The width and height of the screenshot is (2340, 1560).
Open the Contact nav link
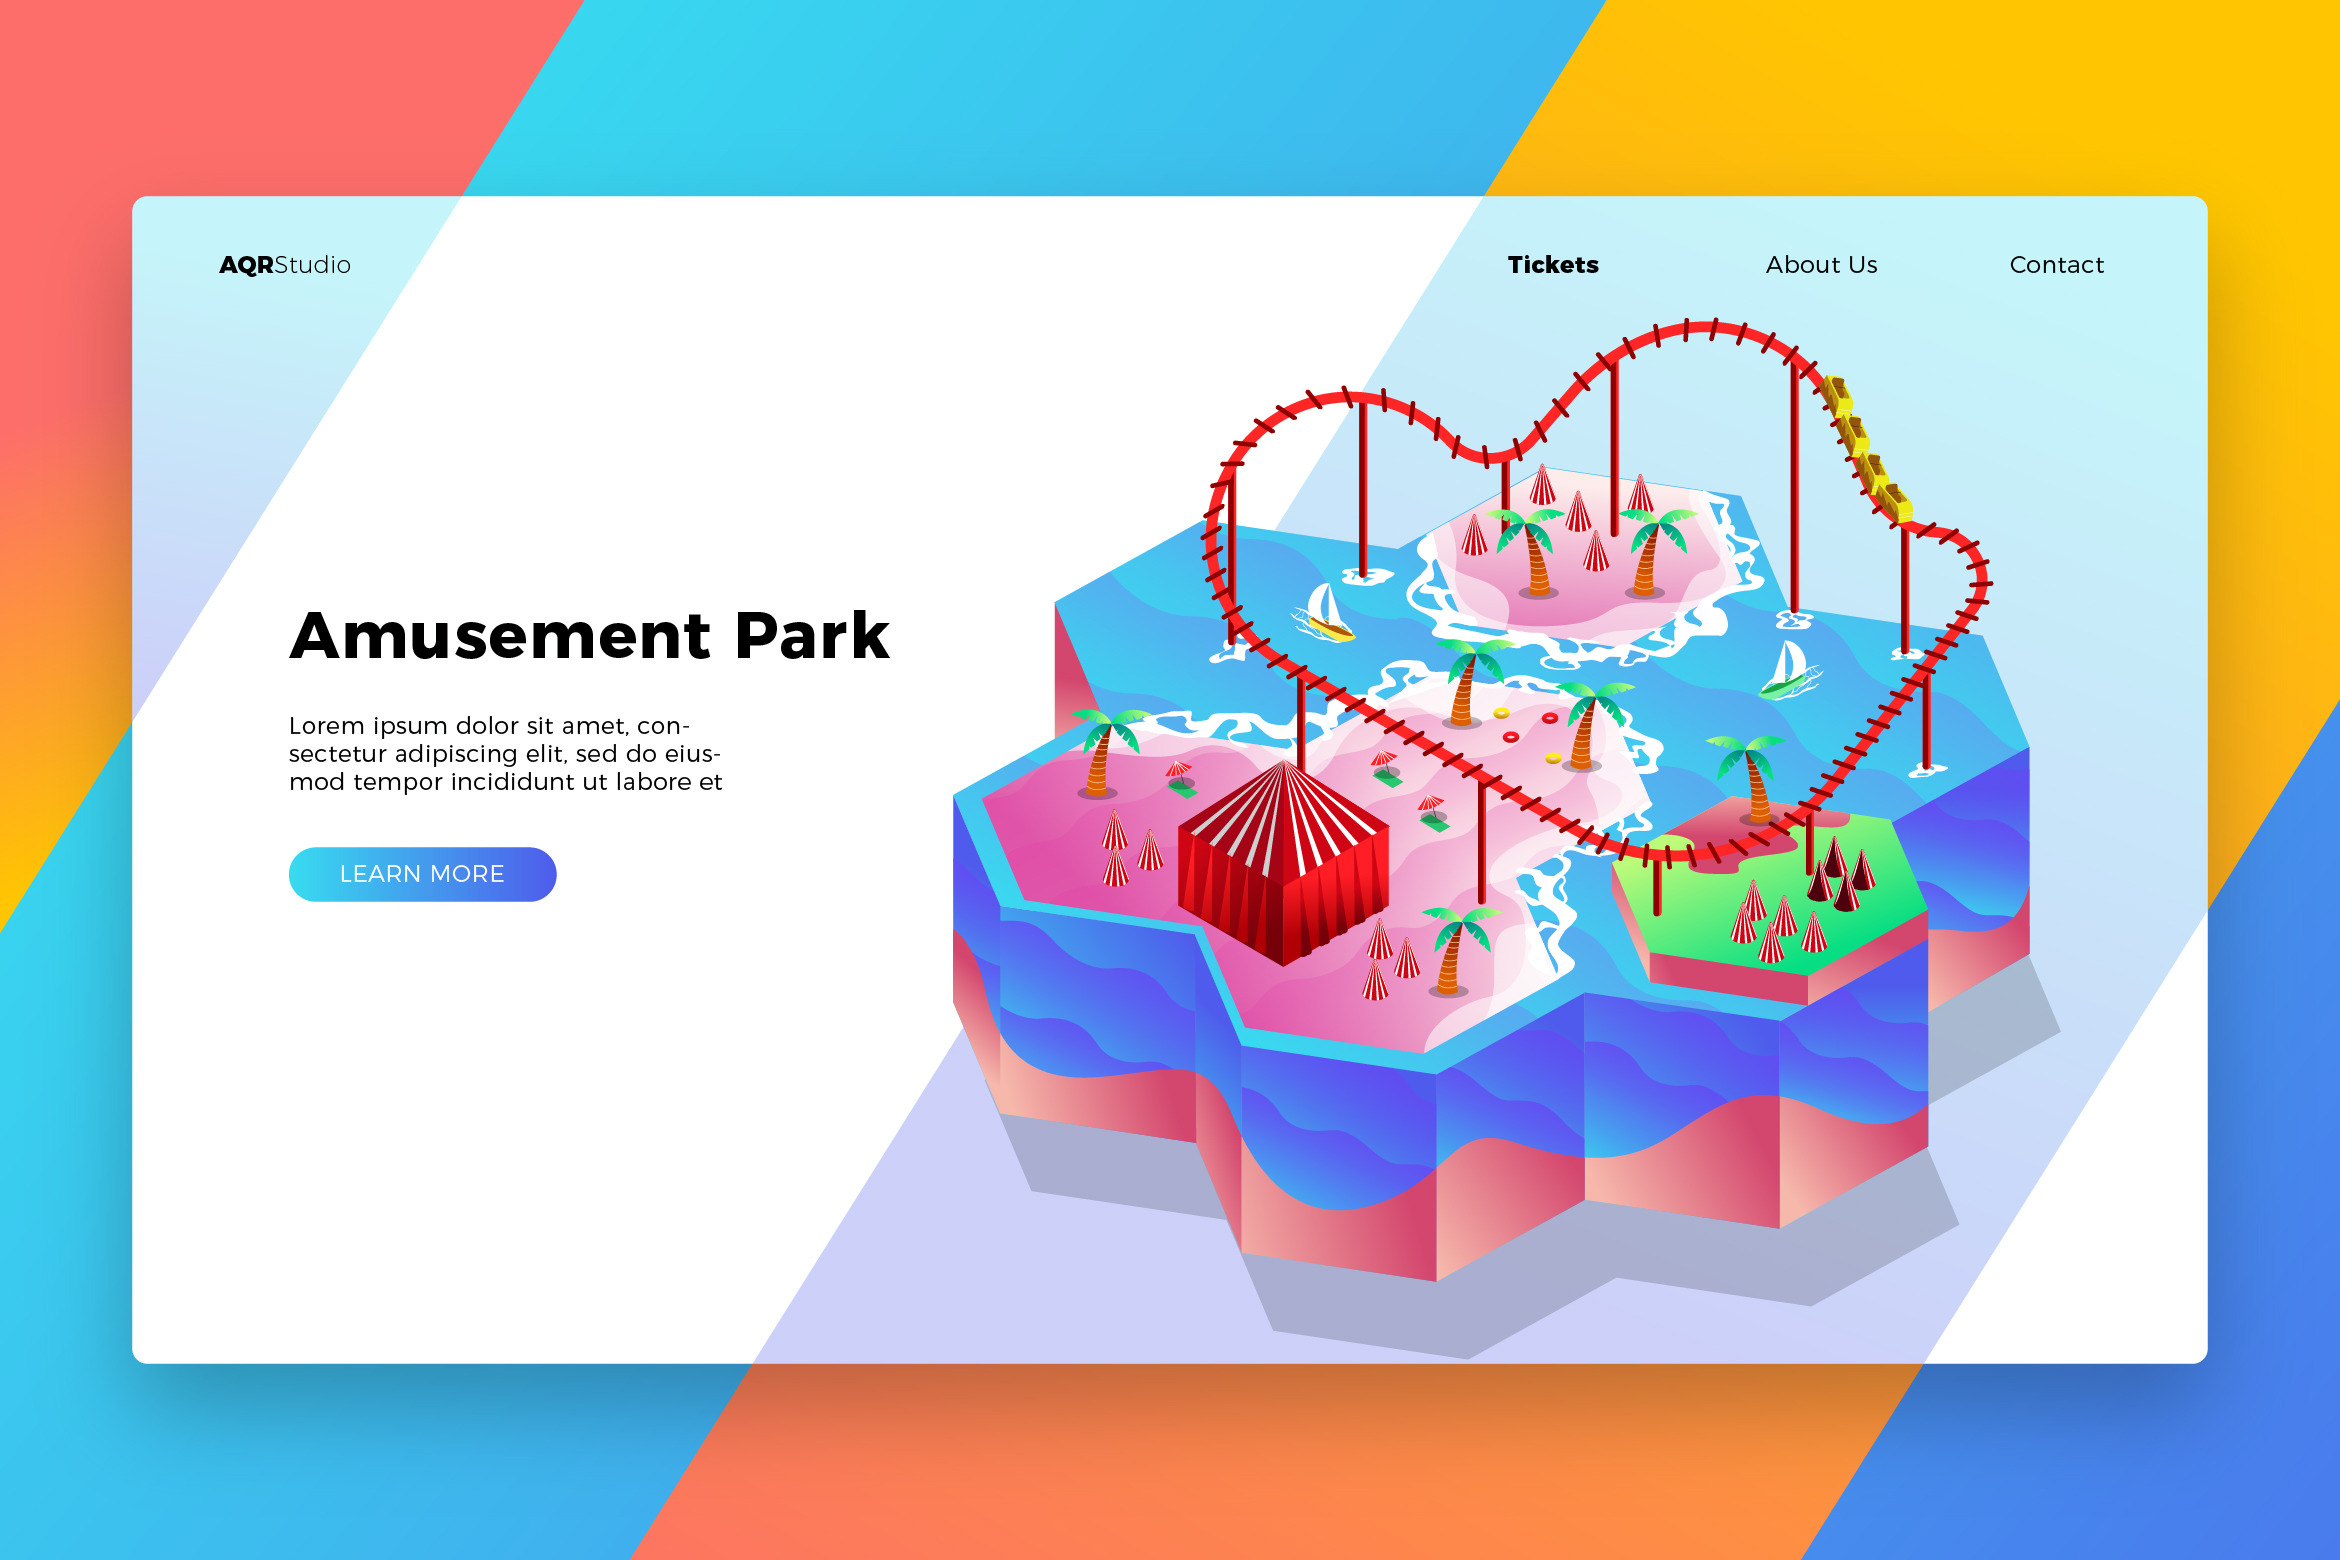(2056, 265)
